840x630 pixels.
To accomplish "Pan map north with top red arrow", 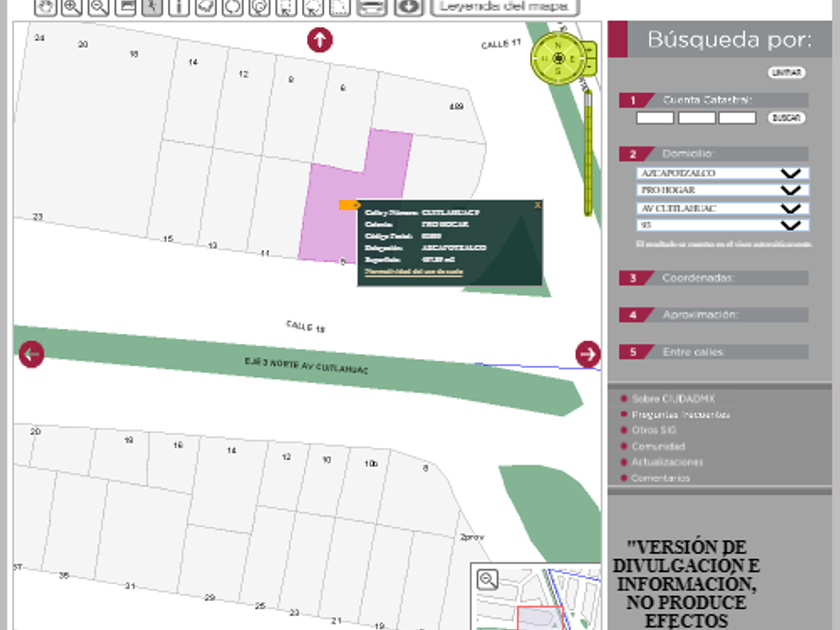I will (x=320, y=40).
